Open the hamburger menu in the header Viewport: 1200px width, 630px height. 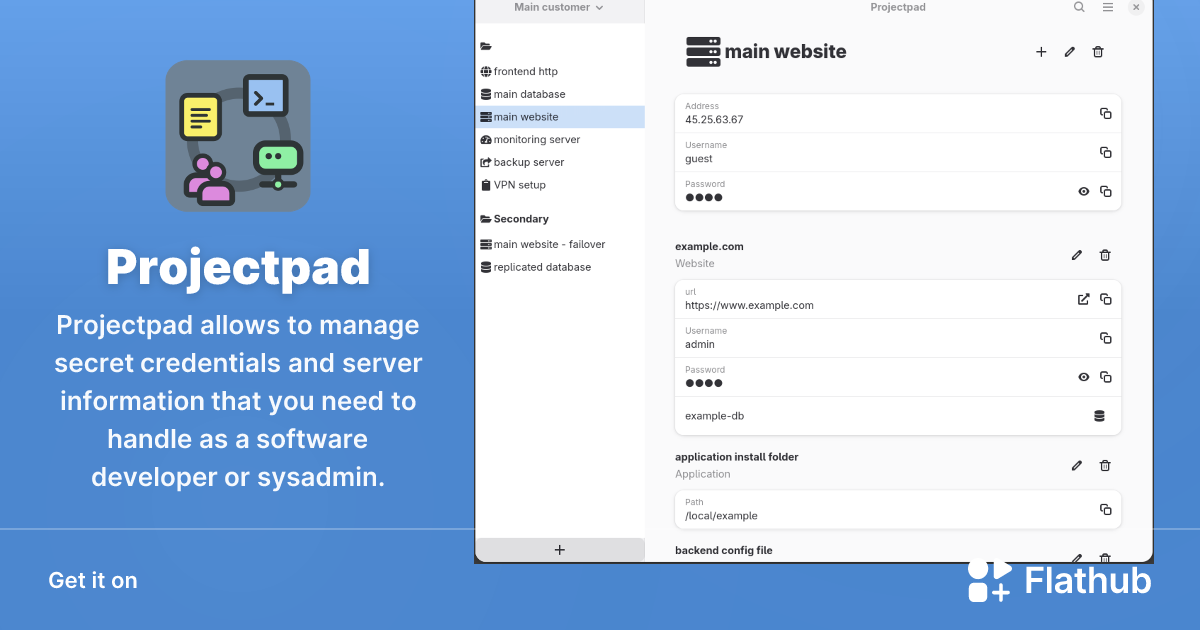click(1107, 7)
